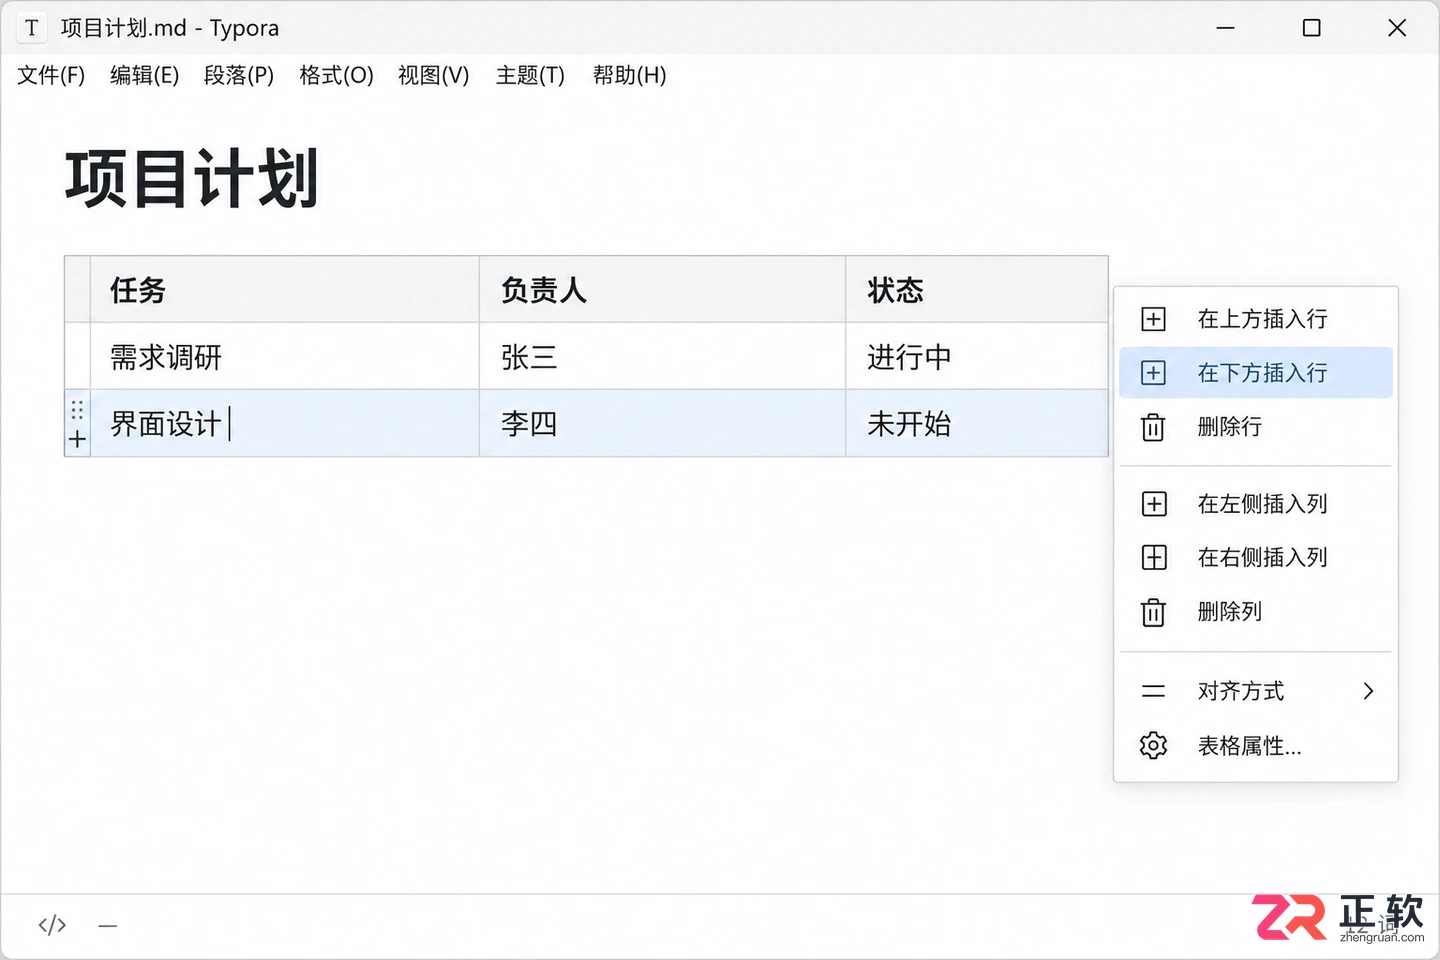Open the 编辑(E) menu
The image size is (1440, 960).
(x=145, y=75)
